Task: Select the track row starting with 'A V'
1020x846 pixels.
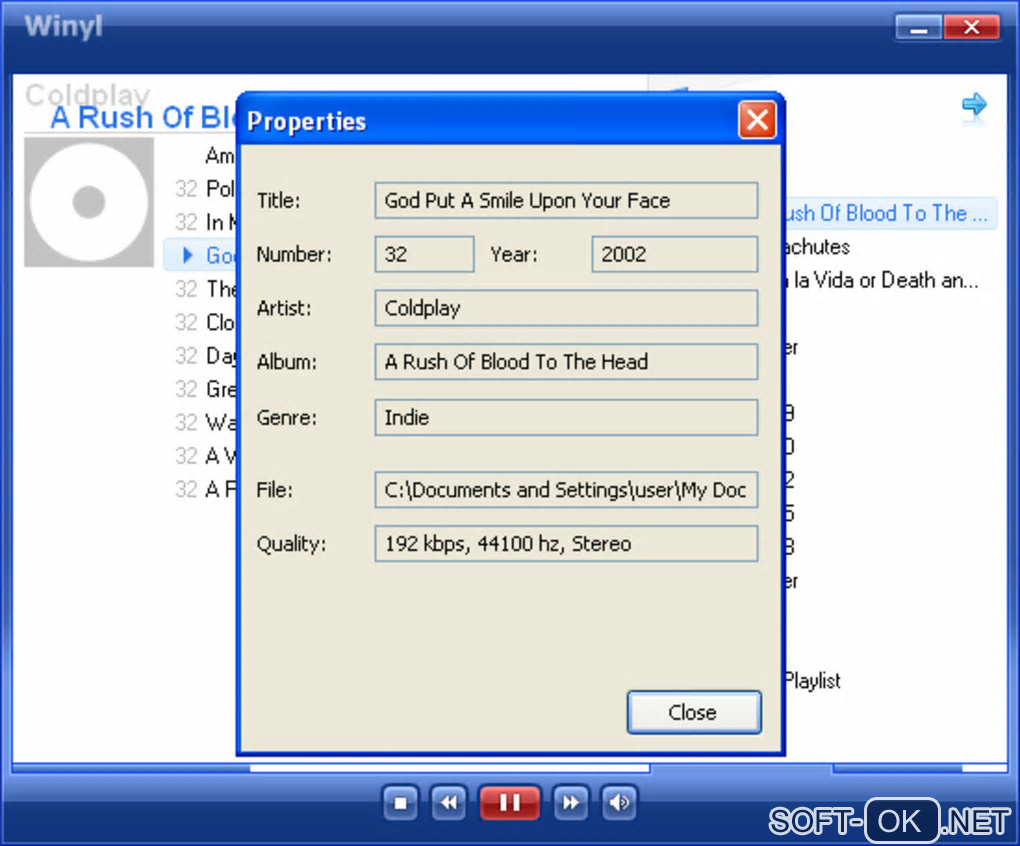Action: [205, 456]
